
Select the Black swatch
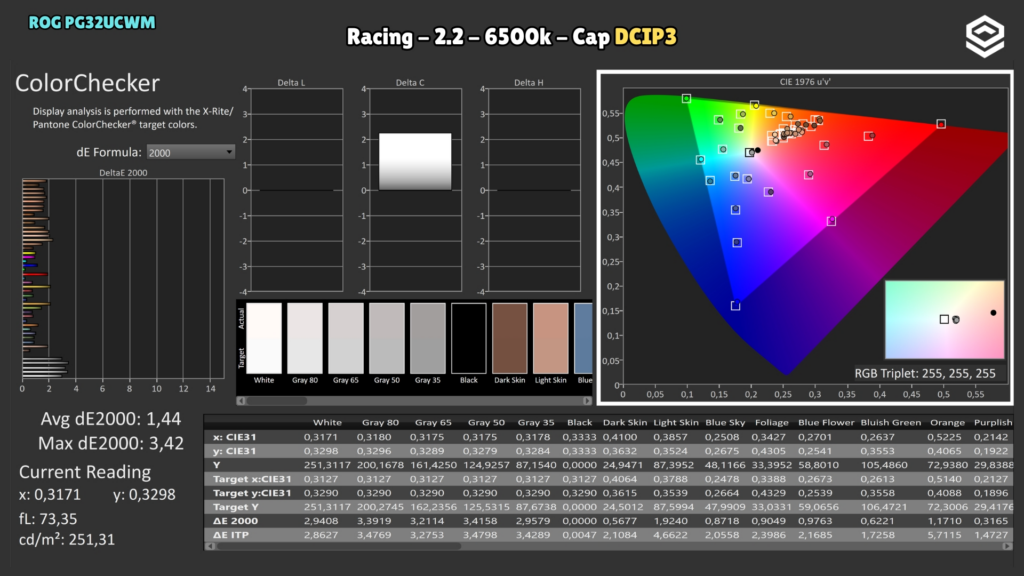[469, 338]
